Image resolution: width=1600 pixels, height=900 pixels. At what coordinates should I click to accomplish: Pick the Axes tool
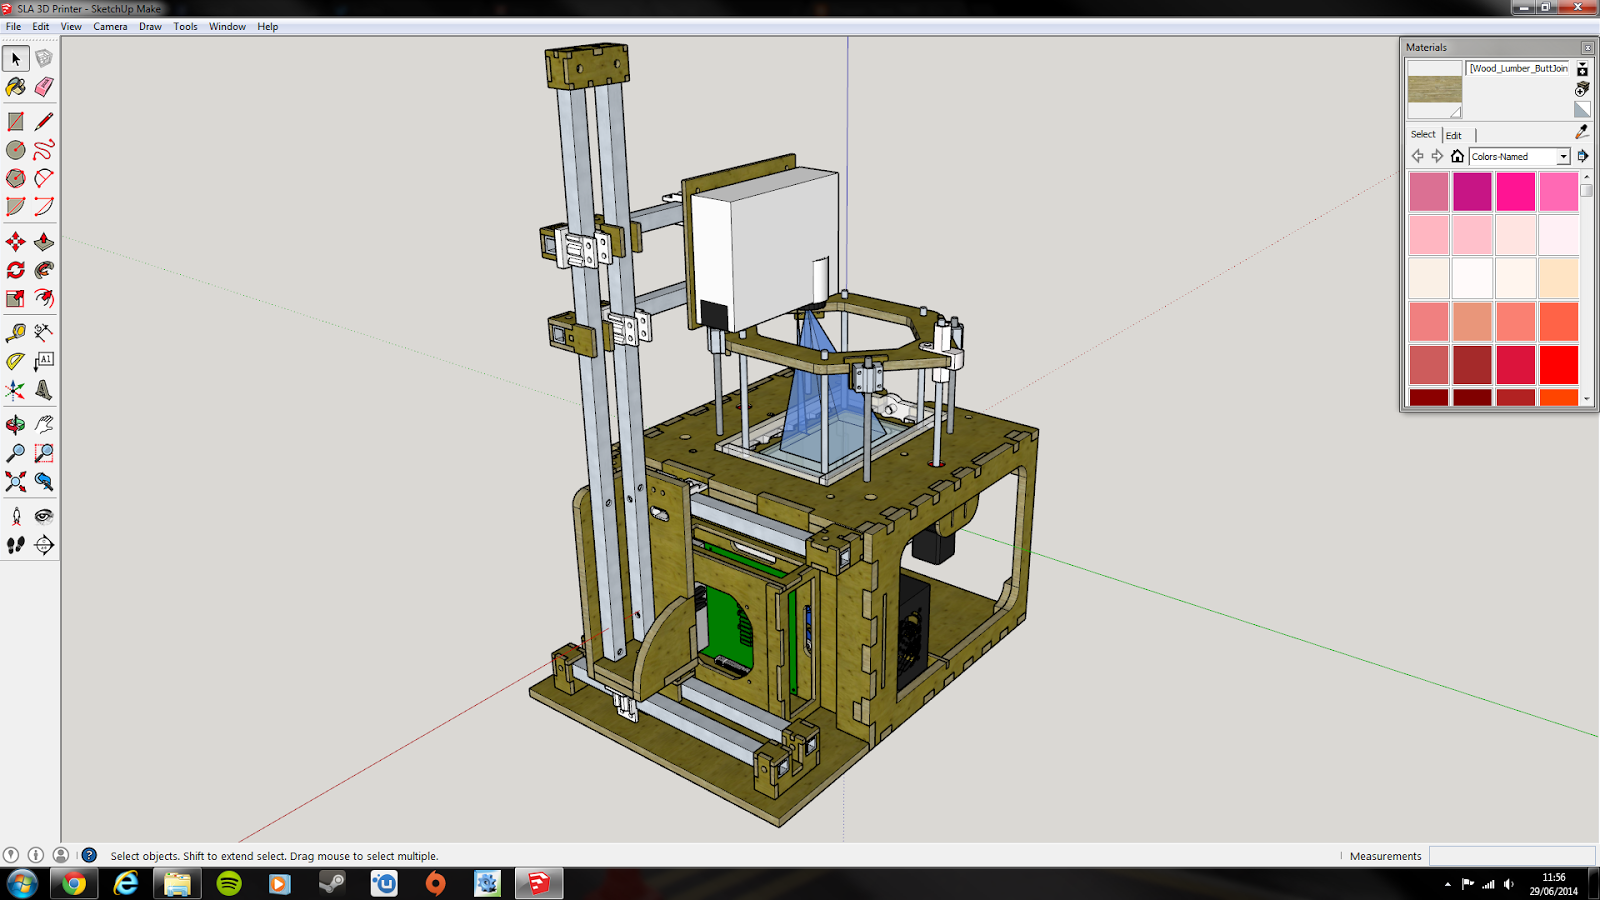(16, 390)
